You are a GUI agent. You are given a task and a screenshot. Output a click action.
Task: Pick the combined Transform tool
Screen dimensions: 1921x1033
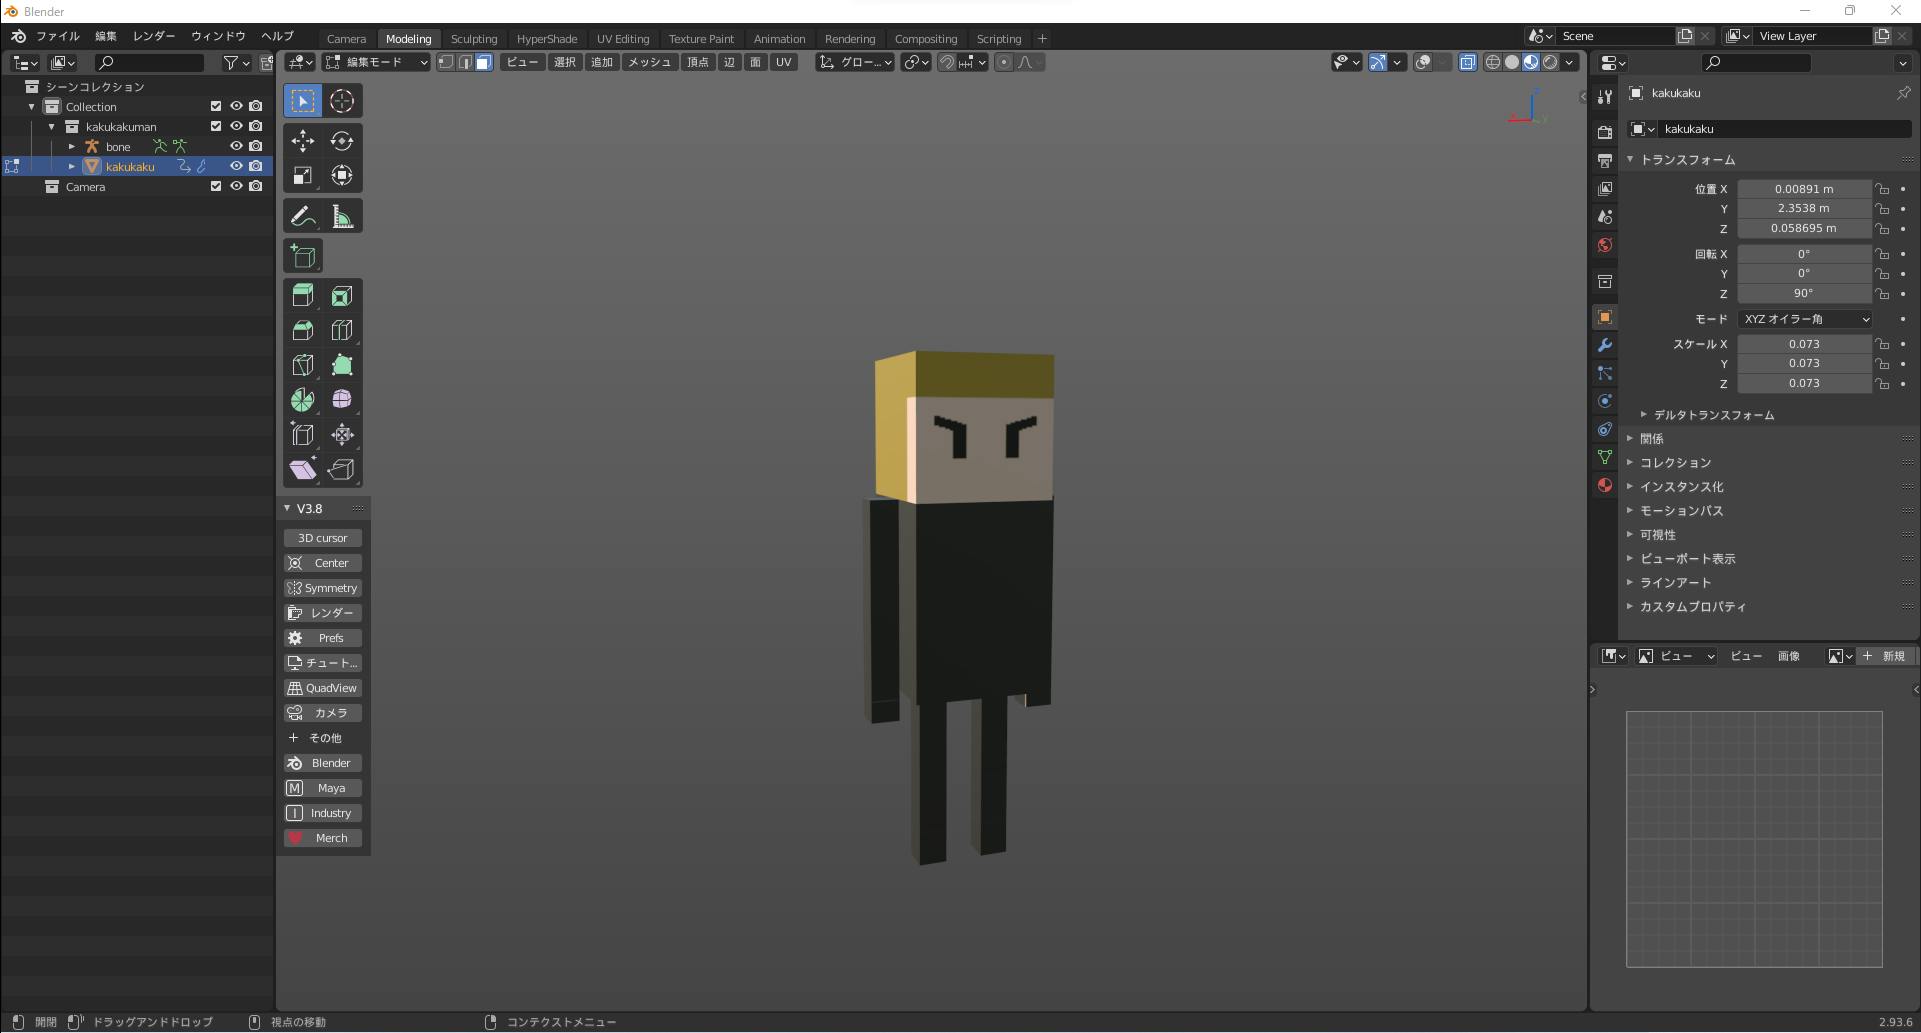click(342, 176)
